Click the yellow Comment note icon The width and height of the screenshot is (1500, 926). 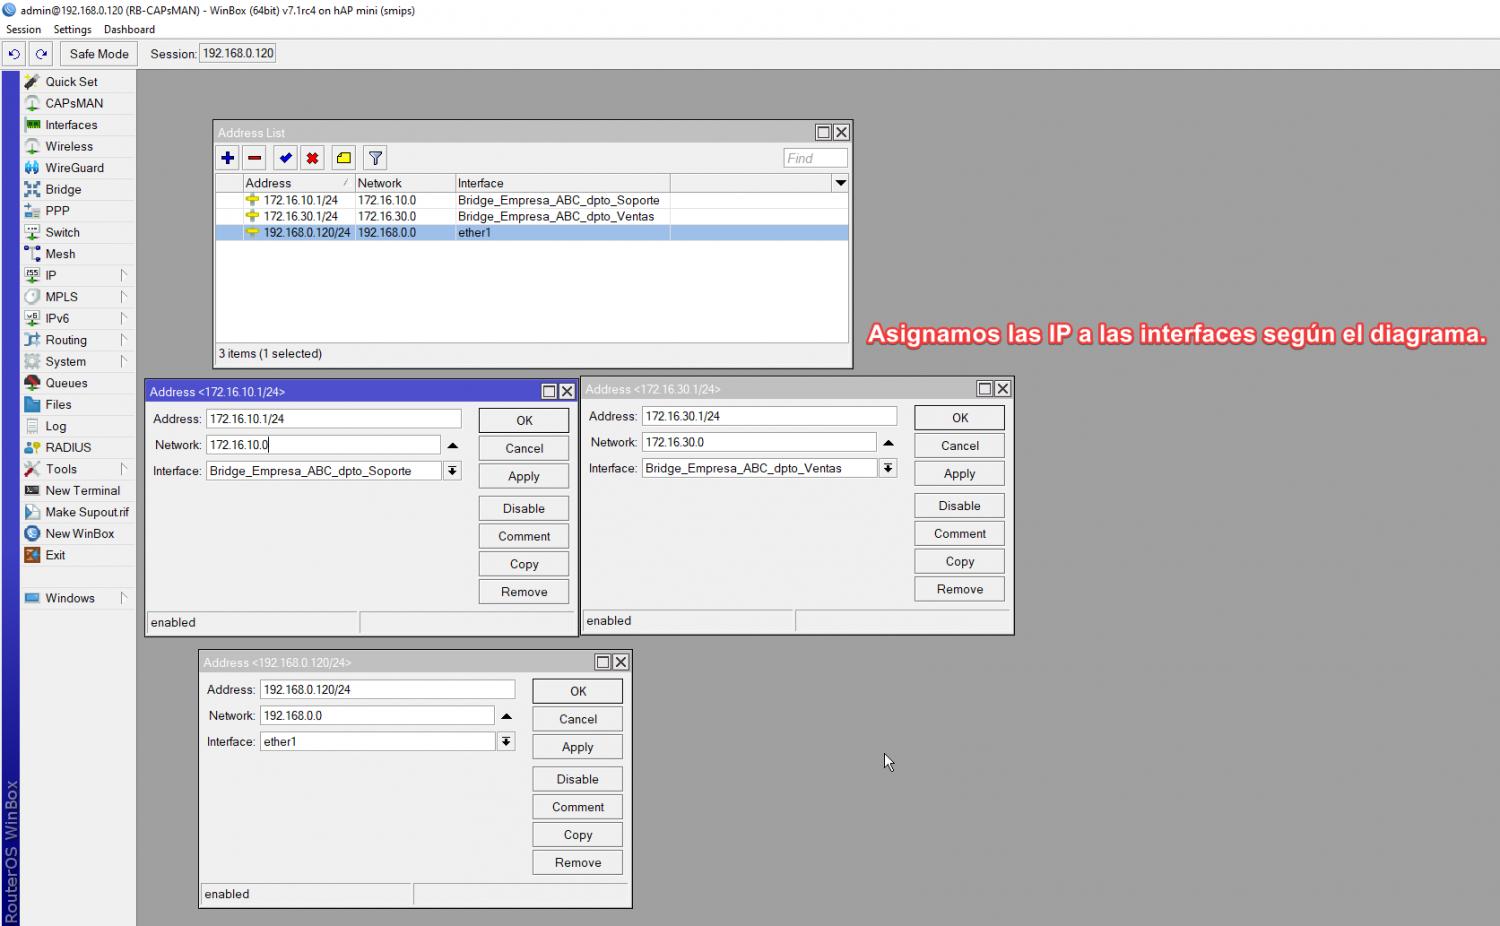[x=344, y=158]
